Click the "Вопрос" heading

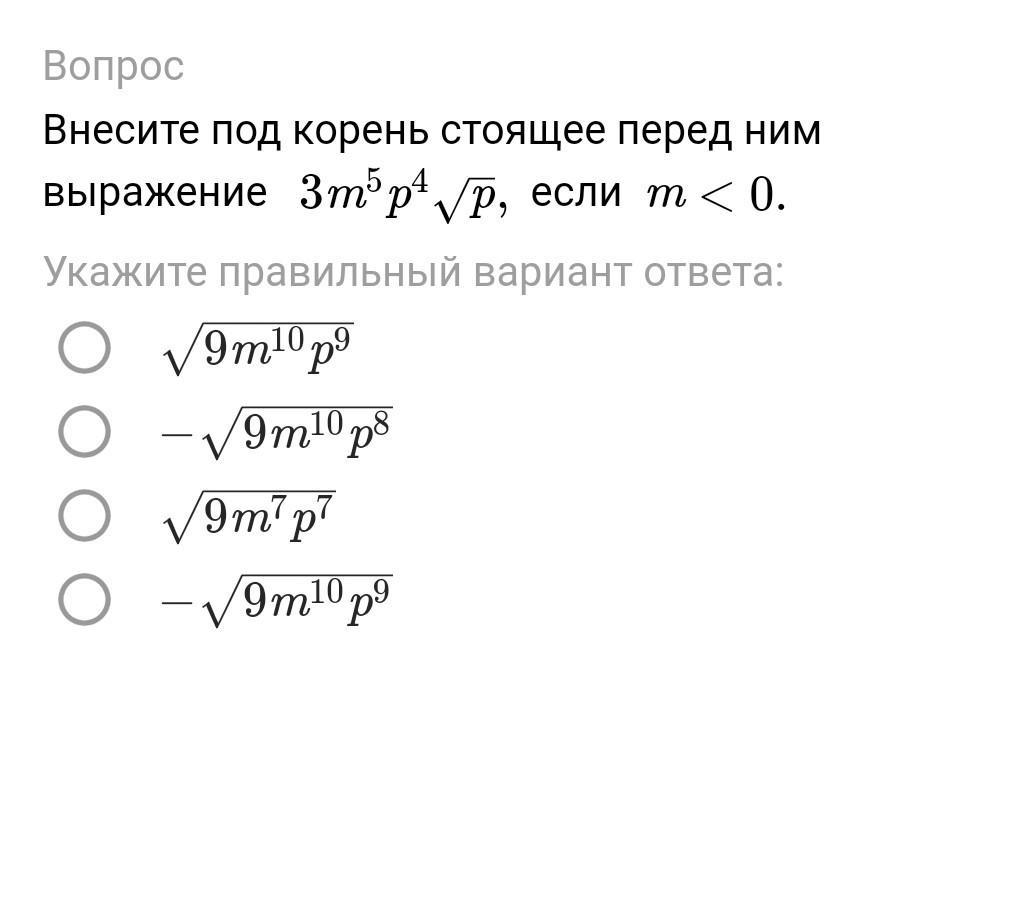[x=114, y=67]
